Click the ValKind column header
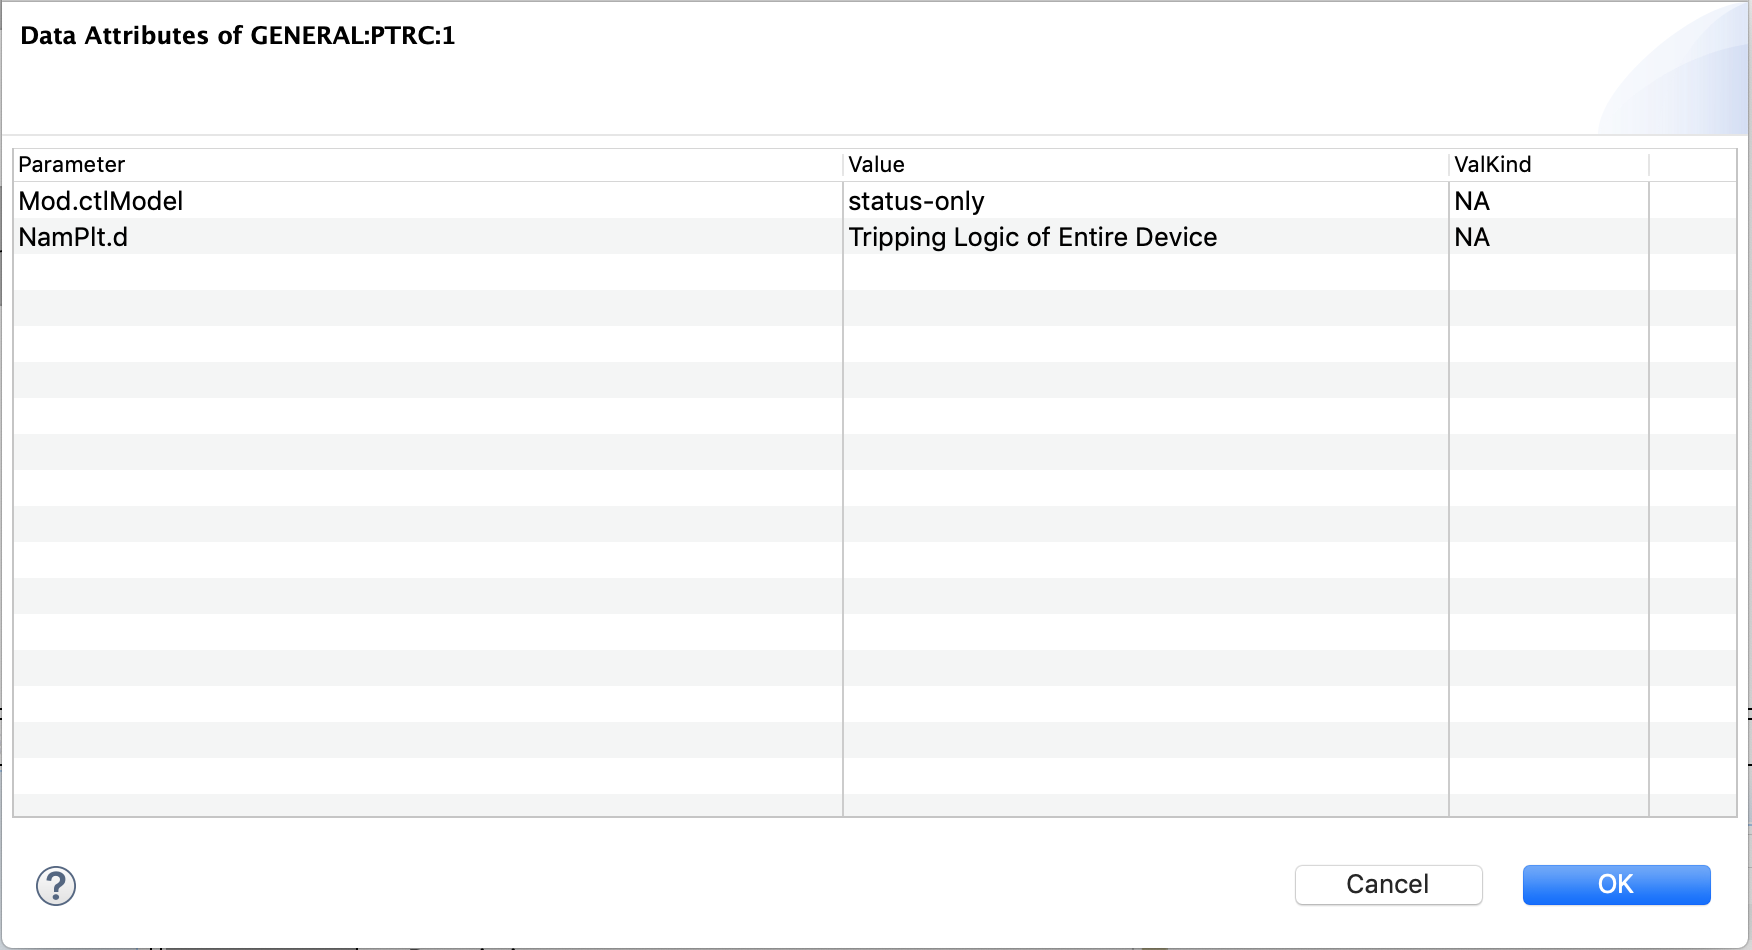Screen dimensions: 1752x950 pyautogui.click(x=1492, y=165)
